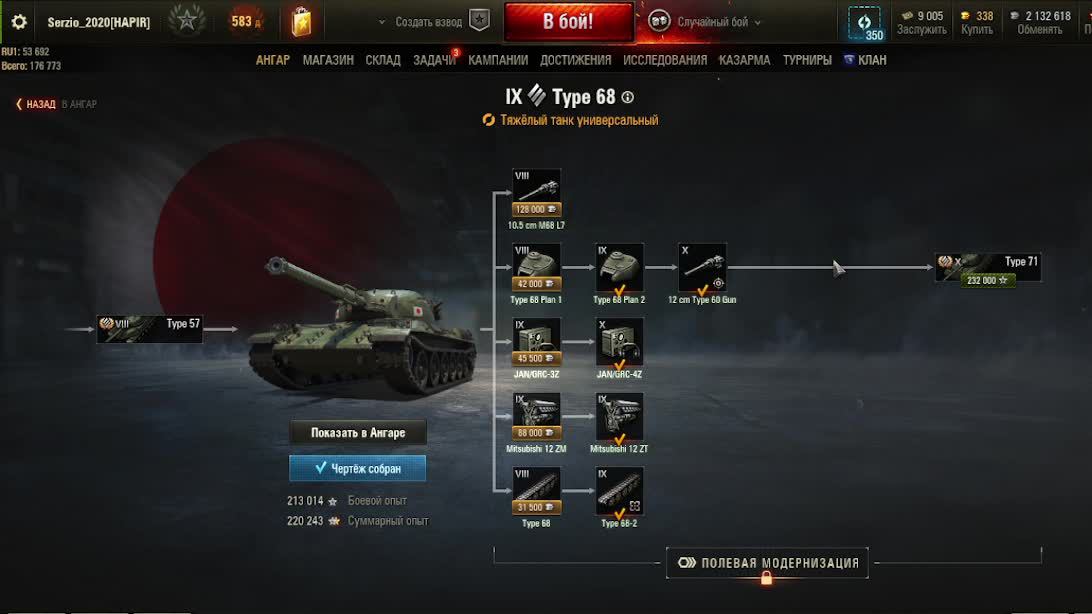Click Показать в Ангаре button
Image resolution: width=1092 pixels, height=614 pixels.
tap(357, 433)
